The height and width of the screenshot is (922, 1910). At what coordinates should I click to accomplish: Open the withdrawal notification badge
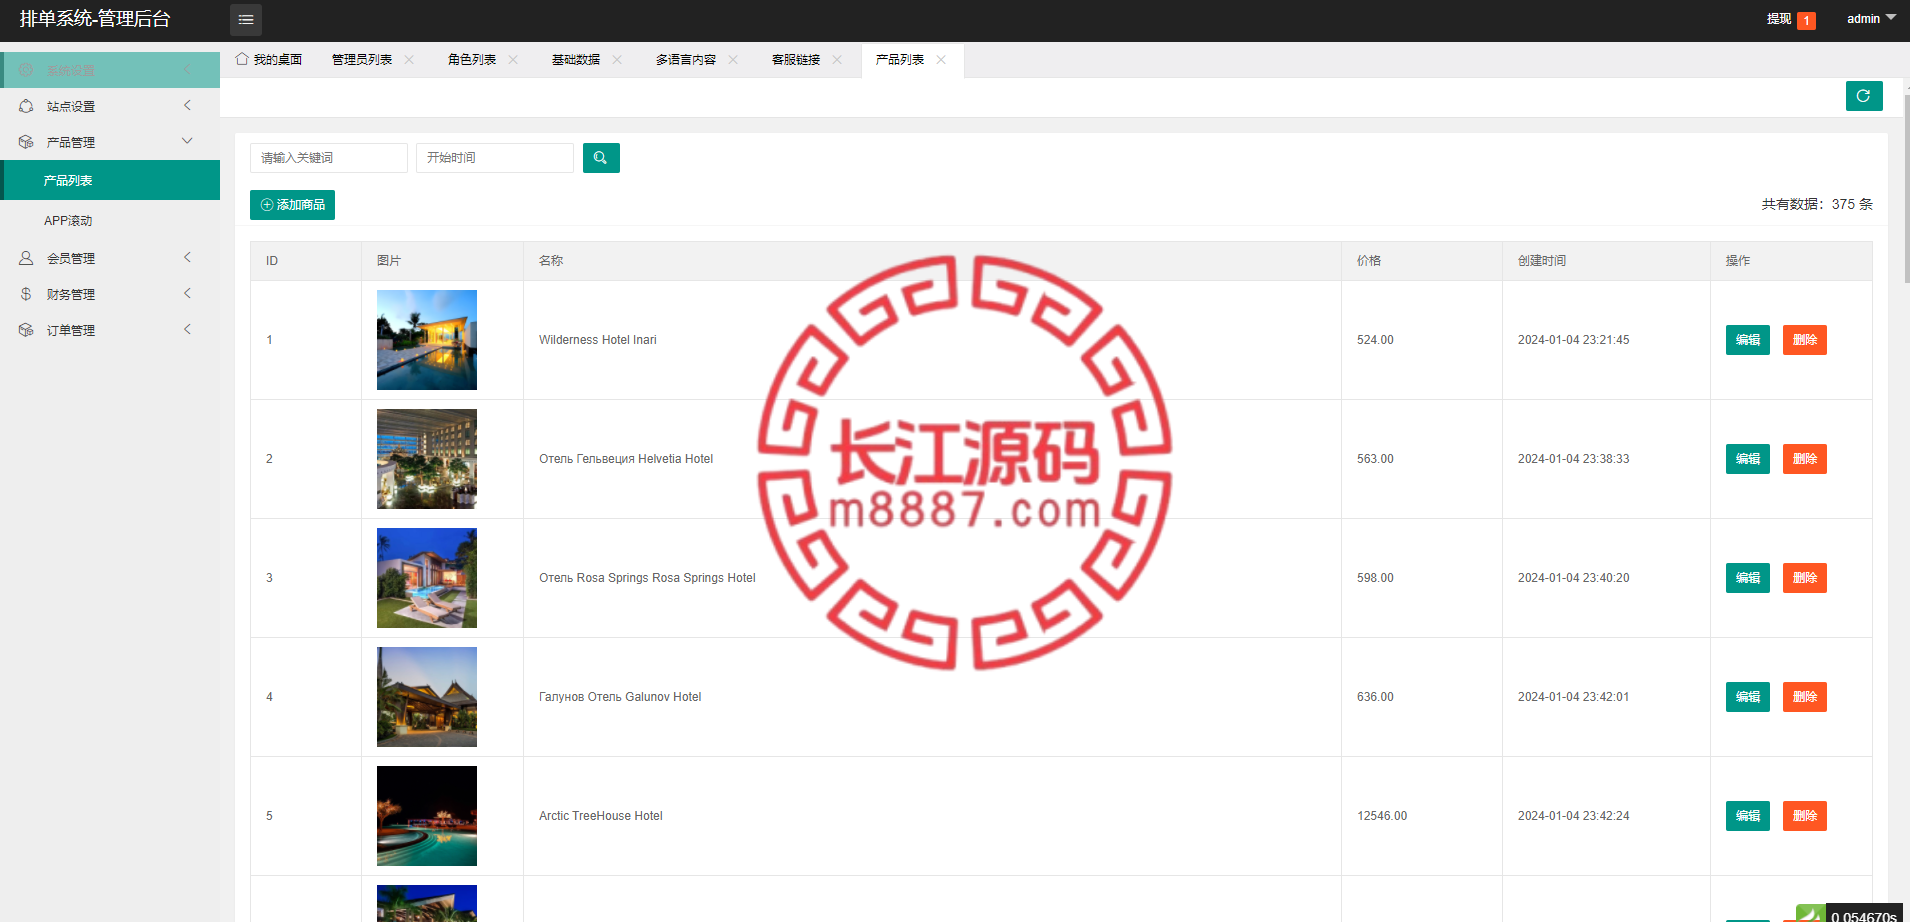pyautogui.click(x=1806, y=21)
